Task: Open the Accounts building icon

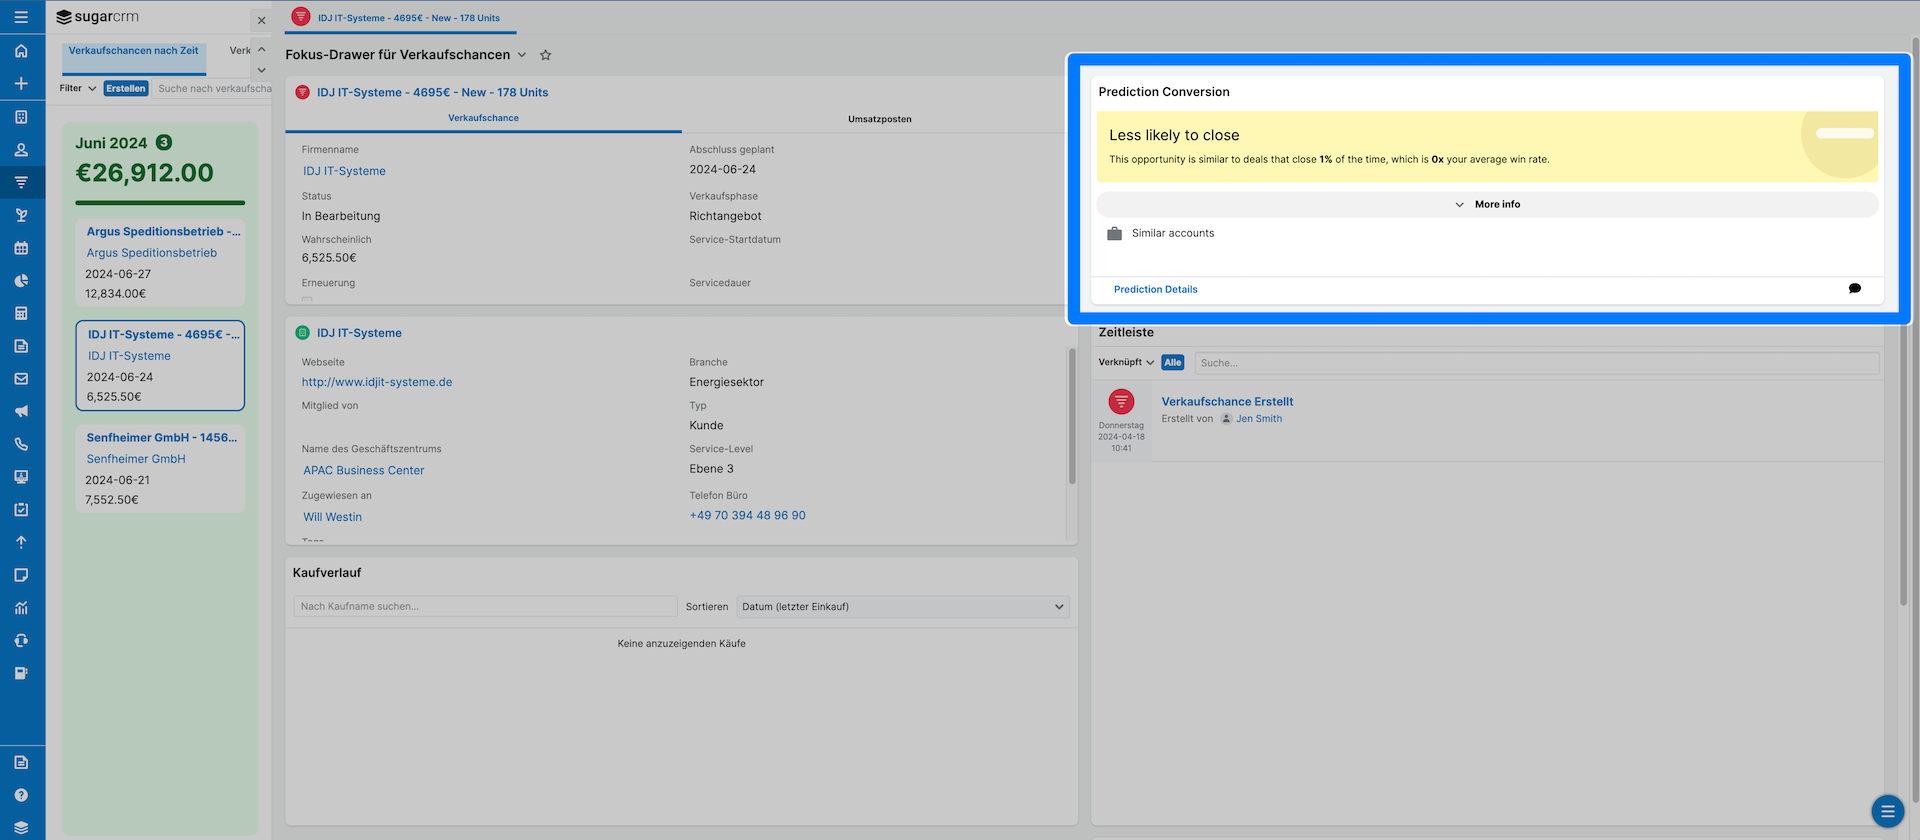Action: (x=21, y=117)
